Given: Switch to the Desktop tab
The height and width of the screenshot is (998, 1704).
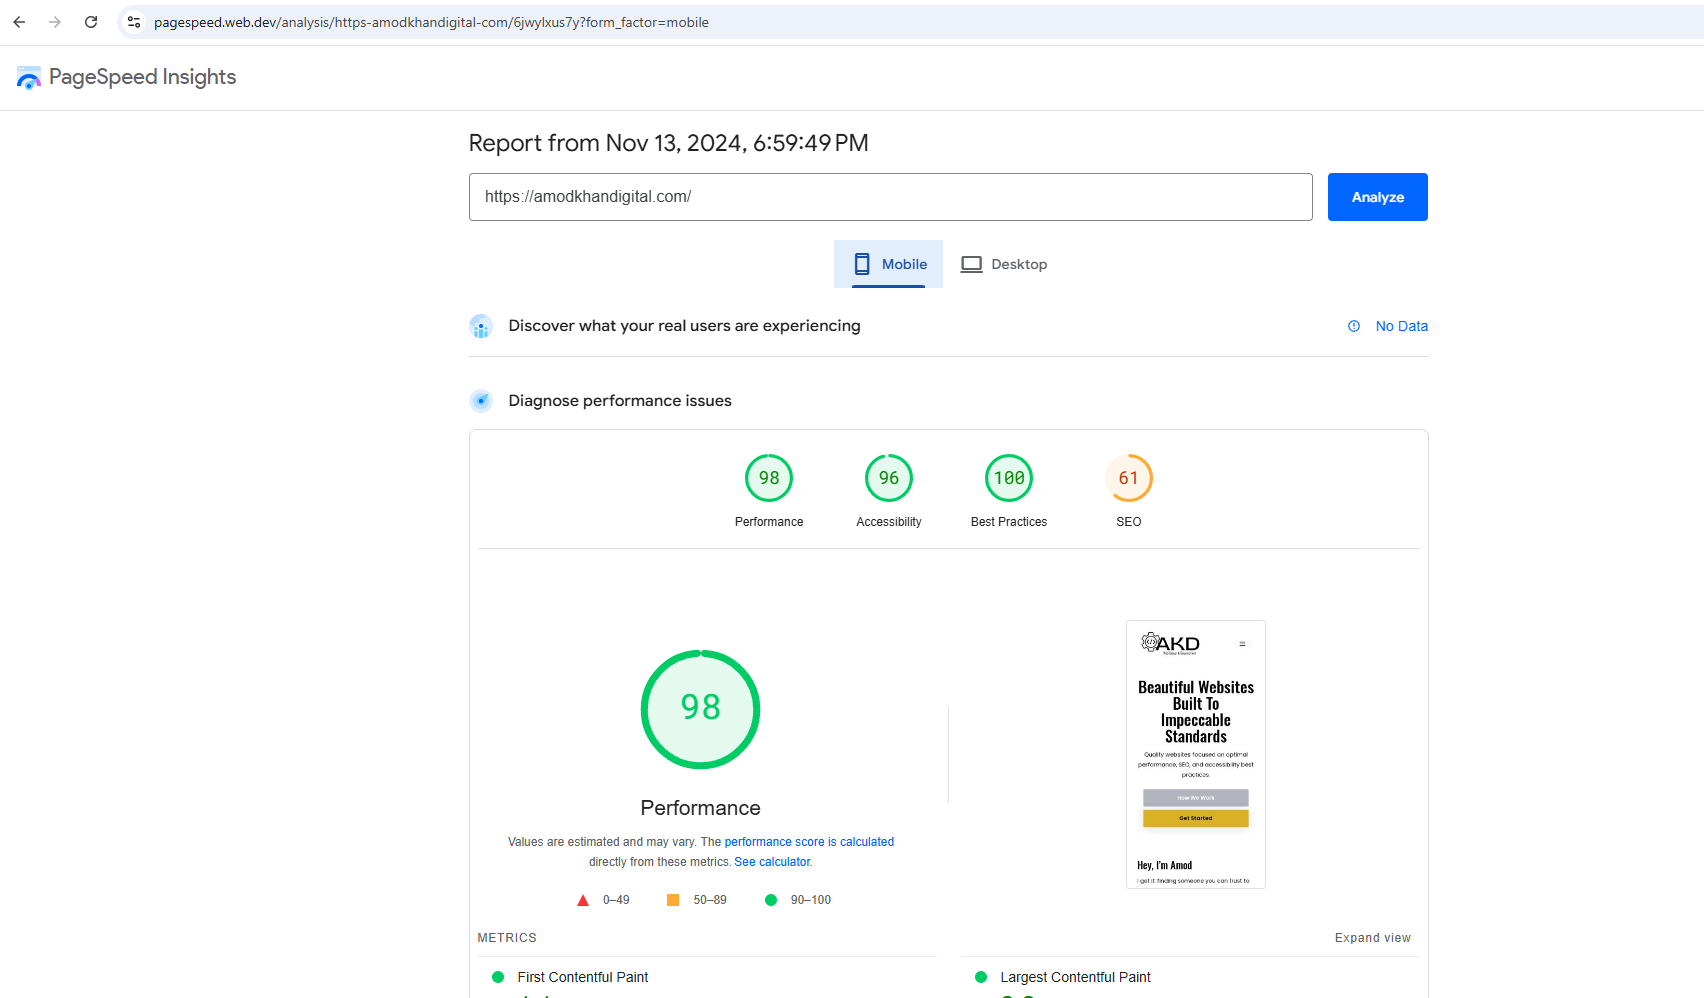Looking at the screenshot, I should [1004, 264].
